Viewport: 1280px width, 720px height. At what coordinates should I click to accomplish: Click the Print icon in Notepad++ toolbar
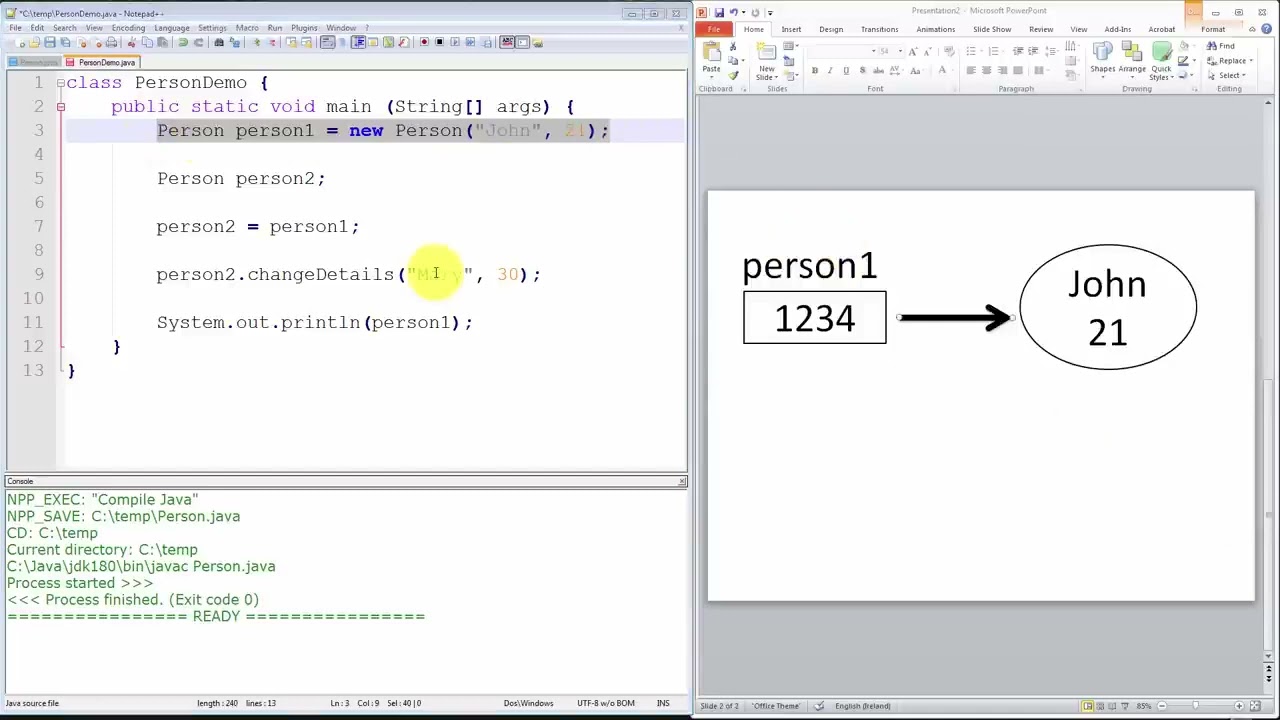click(112, 42)
